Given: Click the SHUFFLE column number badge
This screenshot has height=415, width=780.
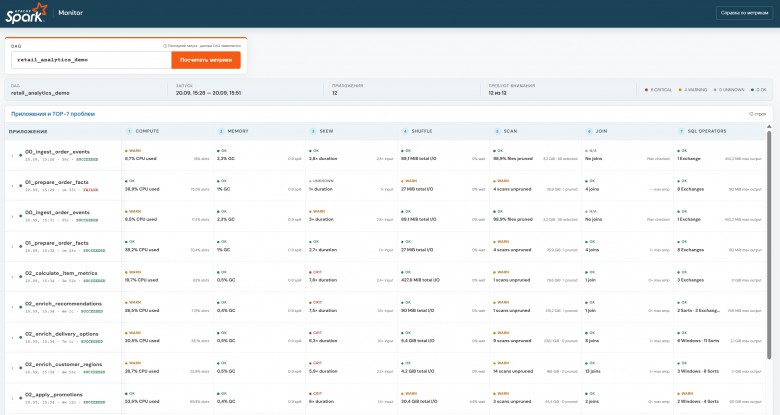Looking at the screenshot, I should pyautogui.click(x=405, y=131).
